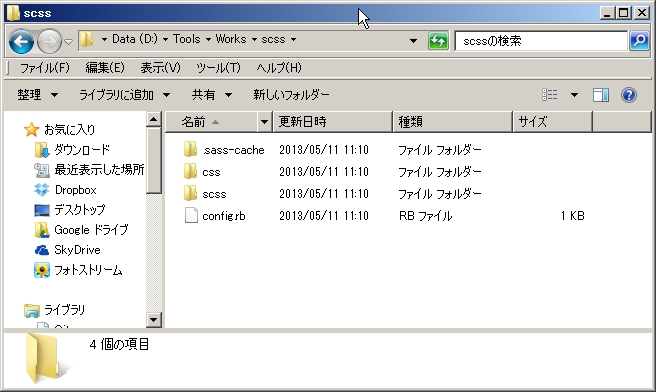Expand the arrow after "scss" breadcrumb
This screenshot has width=656, height=392.
click(293, 40)
